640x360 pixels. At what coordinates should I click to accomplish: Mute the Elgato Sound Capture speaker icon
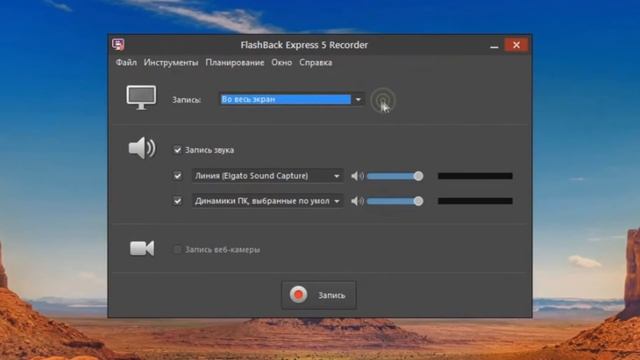pos(357,176)
